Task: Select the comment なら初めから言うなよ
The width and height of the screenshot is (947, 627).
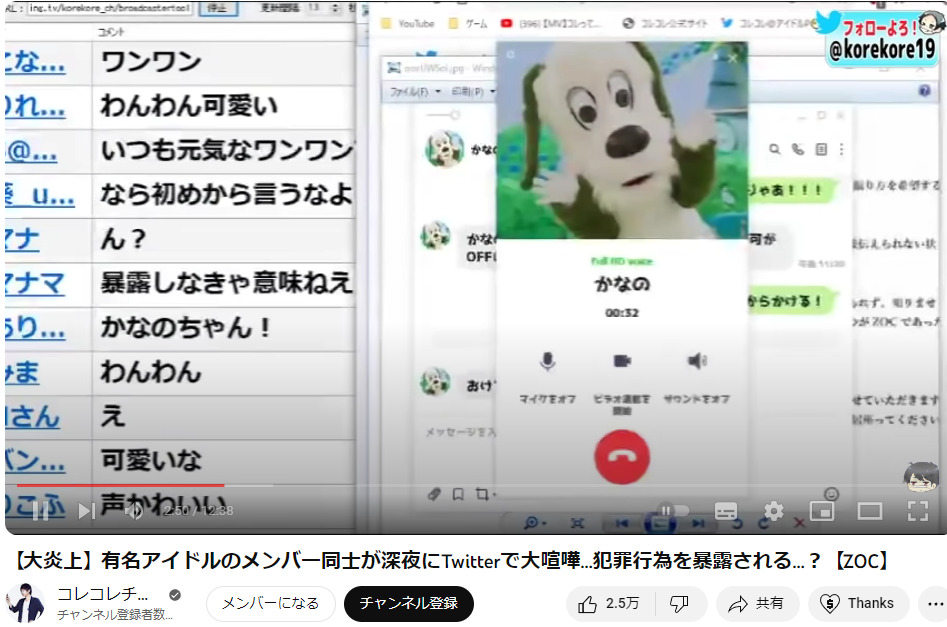Action: [x=226, y=195]
